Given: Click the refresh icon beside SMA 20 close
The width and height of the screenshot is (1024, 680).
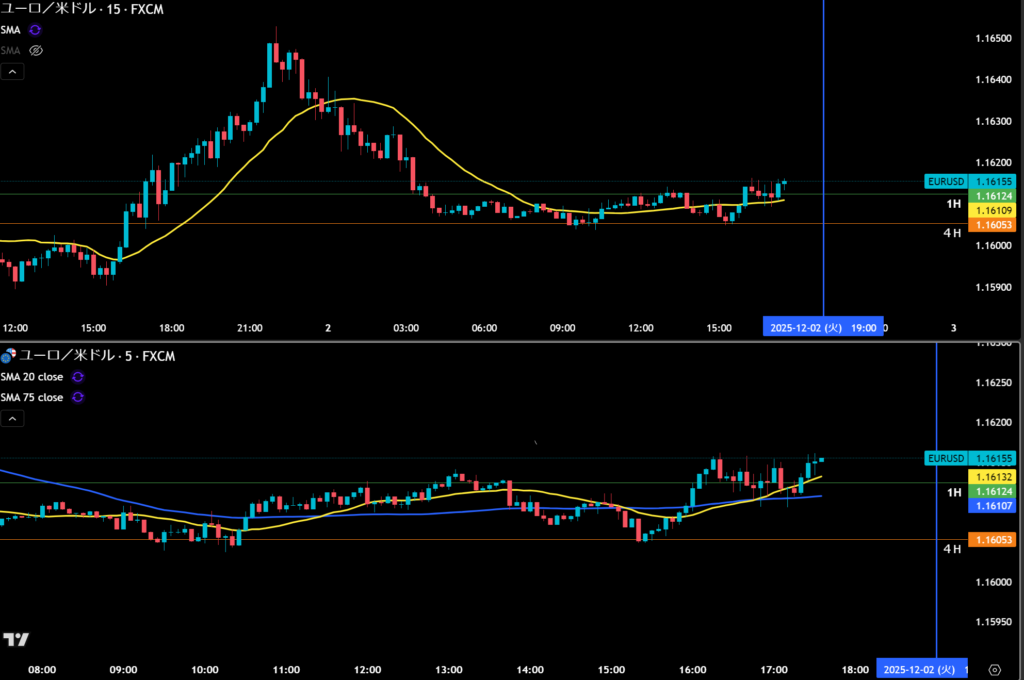Looking at the screenshot, I should (77, 377).
